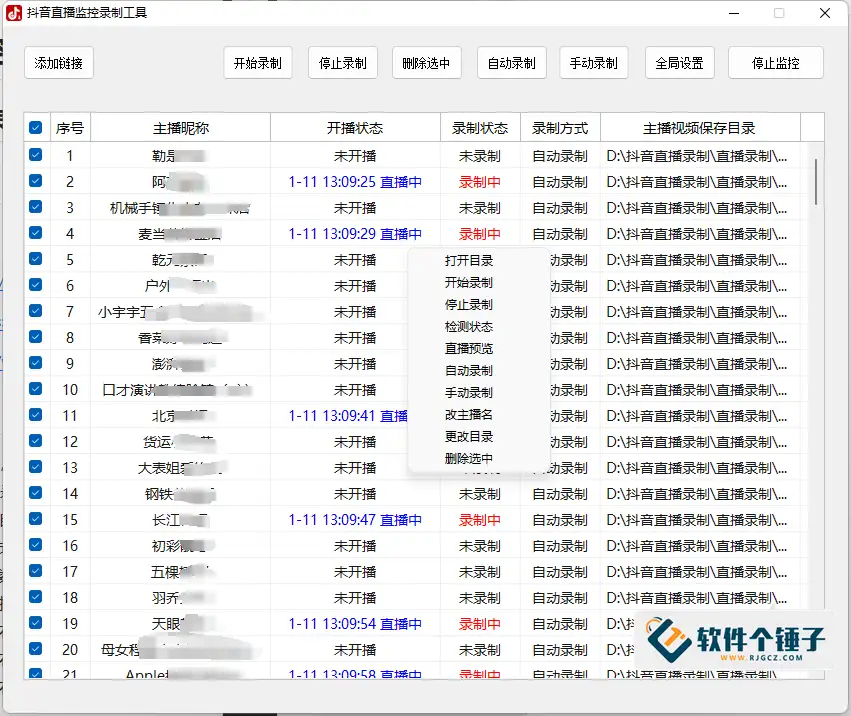
Task: Toggle the checkbox for row 8
Action: [36, 337]
